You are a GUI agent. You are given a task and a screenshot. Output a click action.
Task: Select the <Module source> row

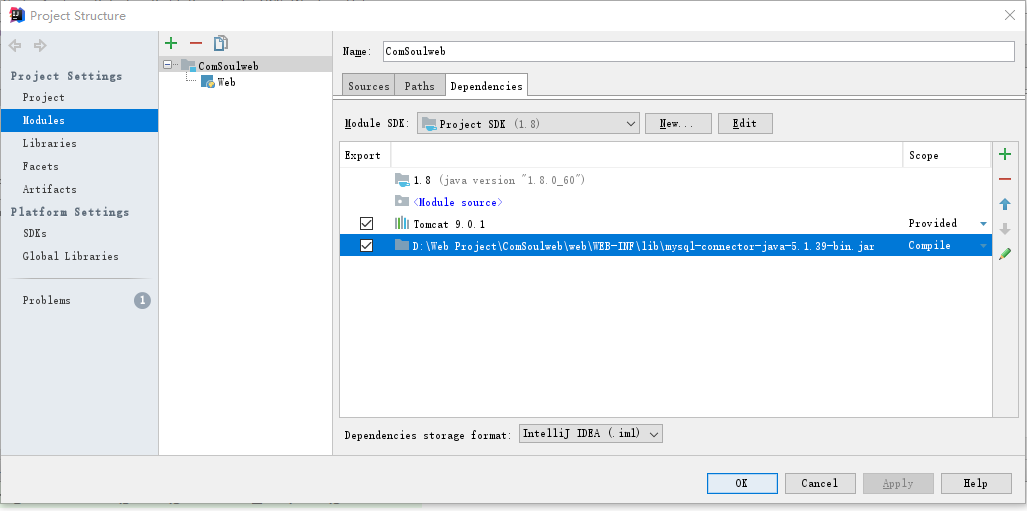tap(665, 202)
